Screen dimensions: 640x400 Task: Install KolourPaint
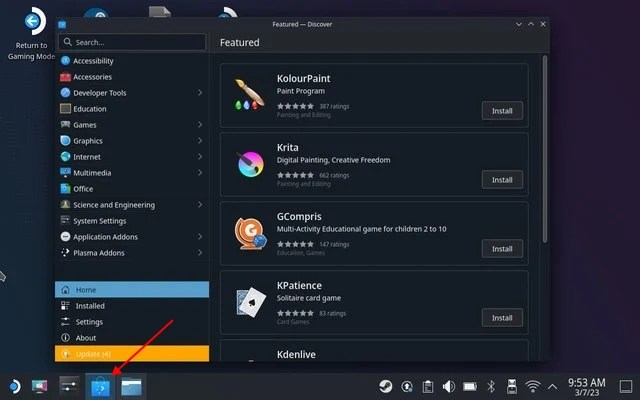(502, 111)
